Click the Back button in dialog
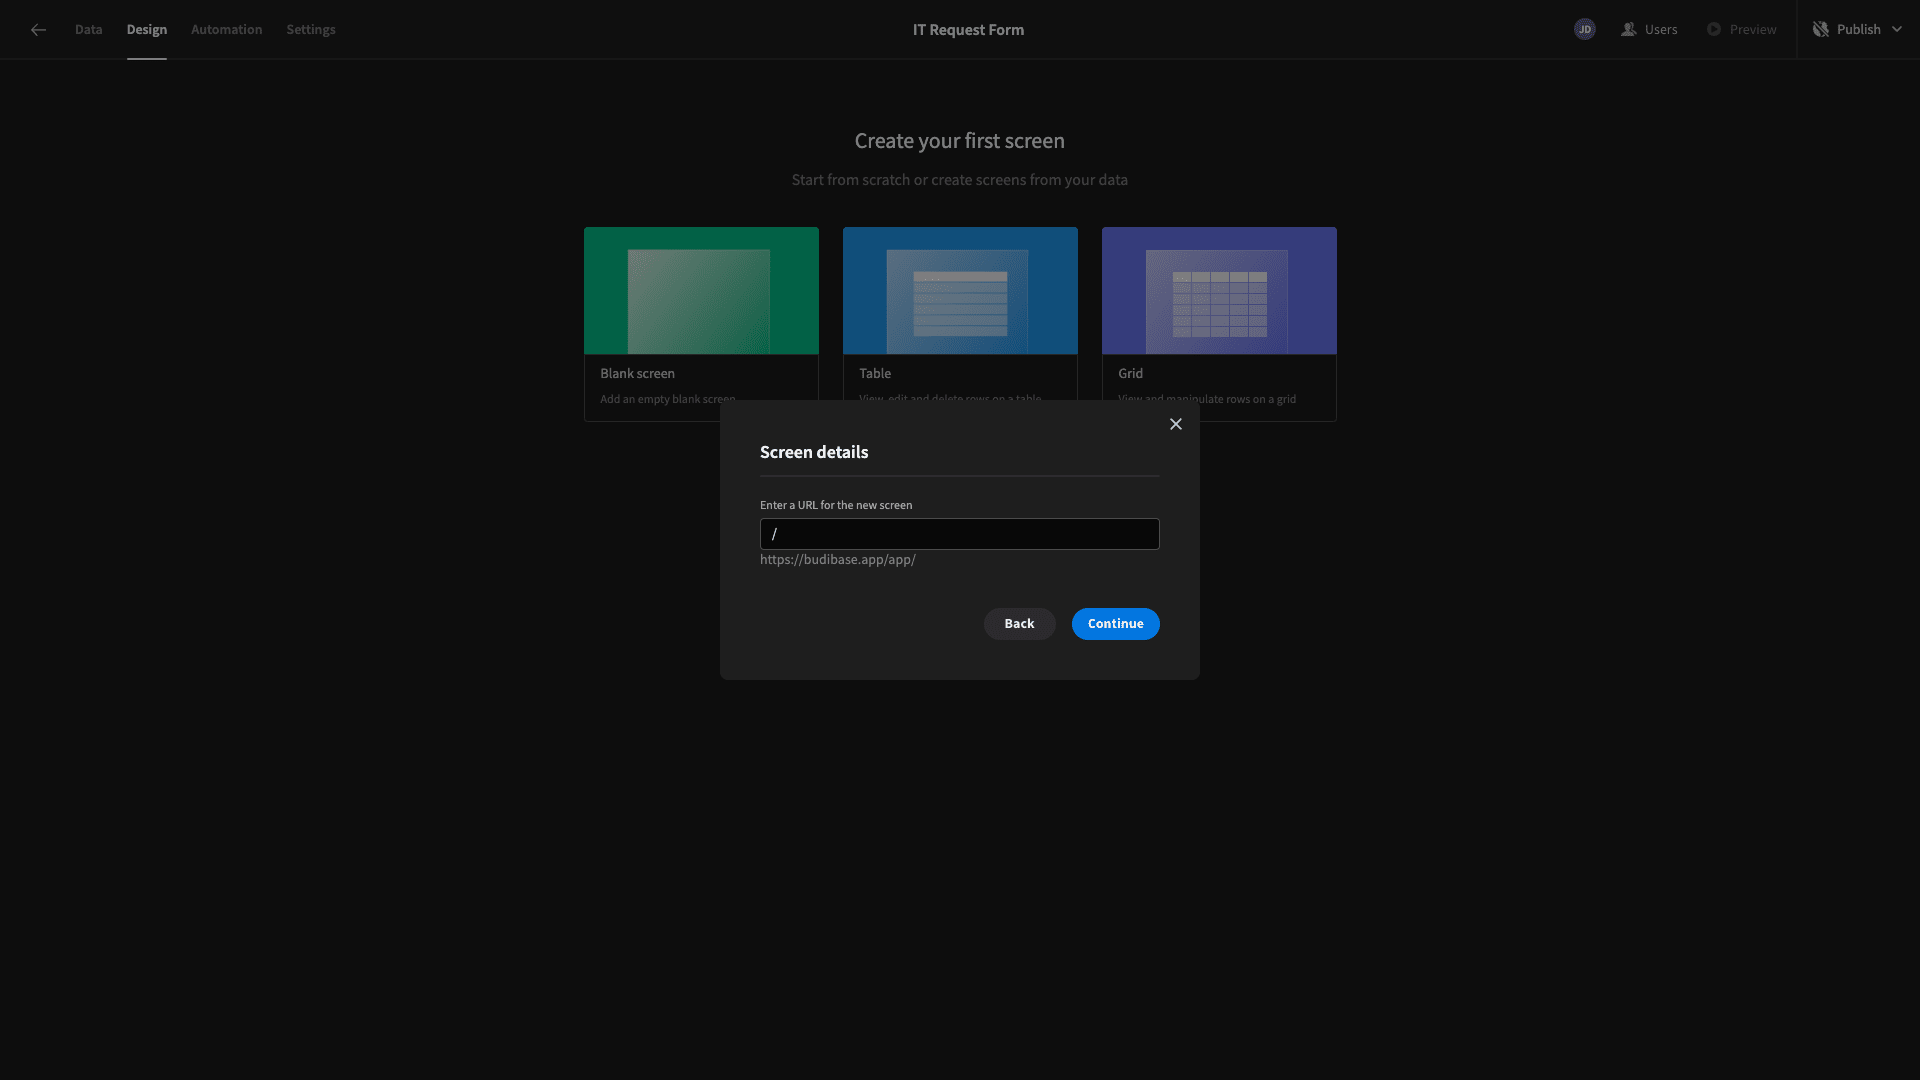1920x1080 pixels. pyautogui.click(x=1020, y=624)
